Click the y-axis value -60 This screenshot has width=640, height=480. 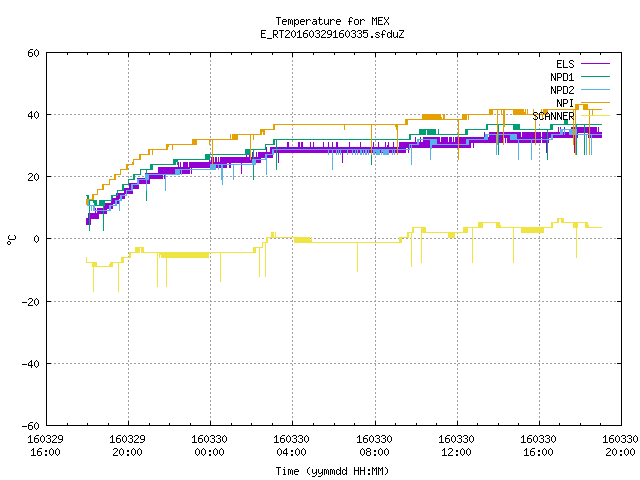pyautogui.click(x=31, y=426)
